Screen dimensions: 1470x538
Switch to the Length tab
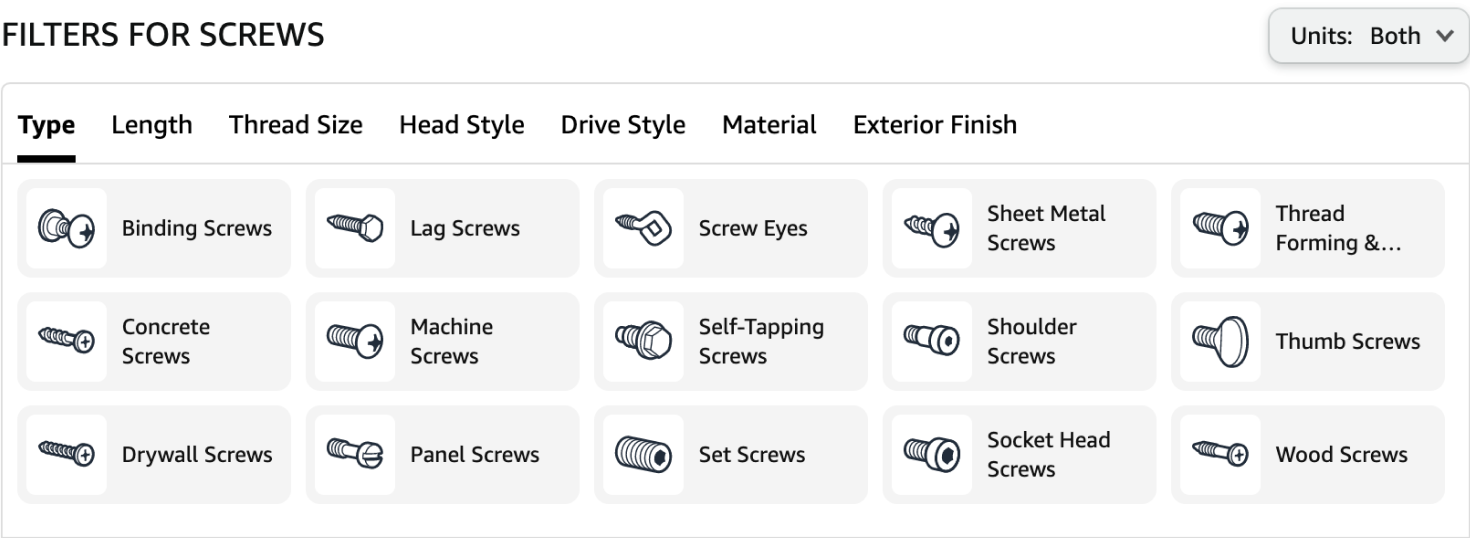click(x=152, y=125)
